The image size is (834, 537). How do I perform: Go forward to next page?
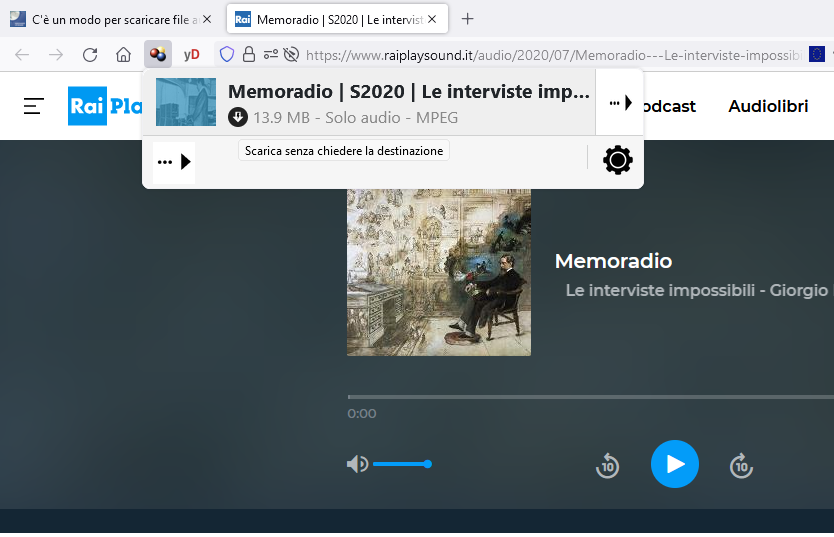(x=56, y=54)
